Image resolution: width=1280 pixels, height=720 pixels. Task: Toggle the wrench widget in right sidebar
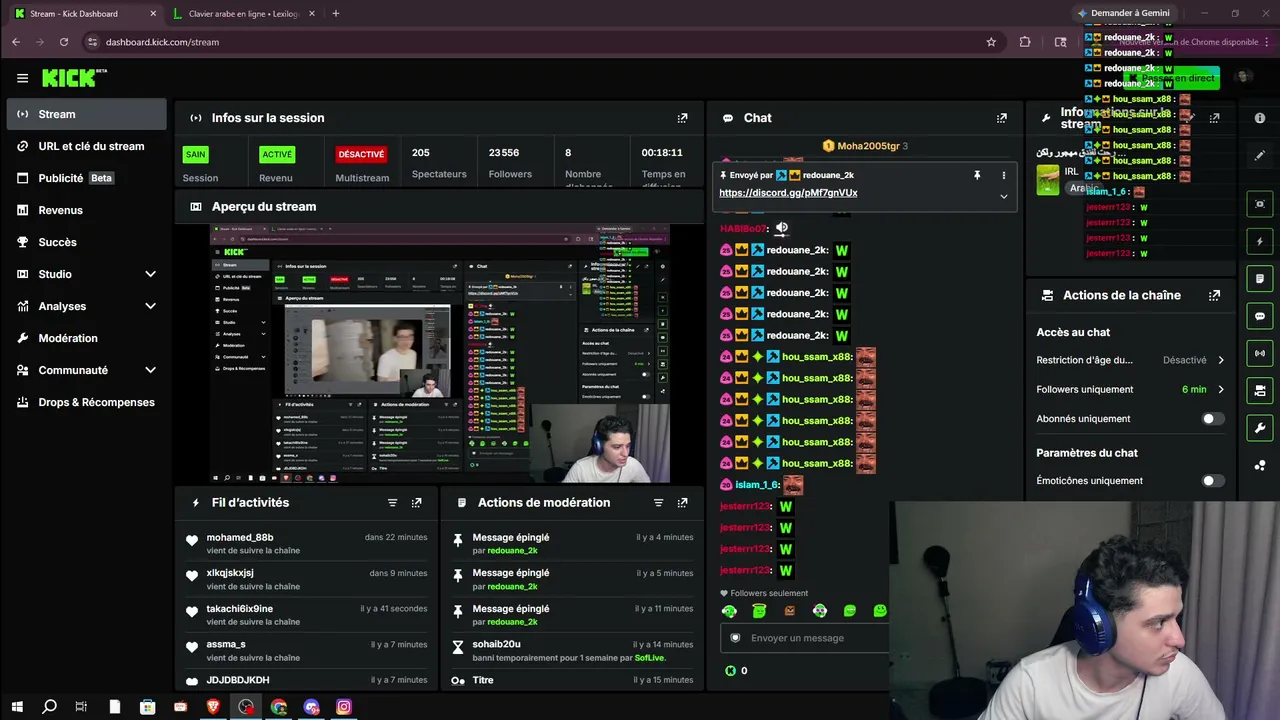click(x=1260, y=428)
